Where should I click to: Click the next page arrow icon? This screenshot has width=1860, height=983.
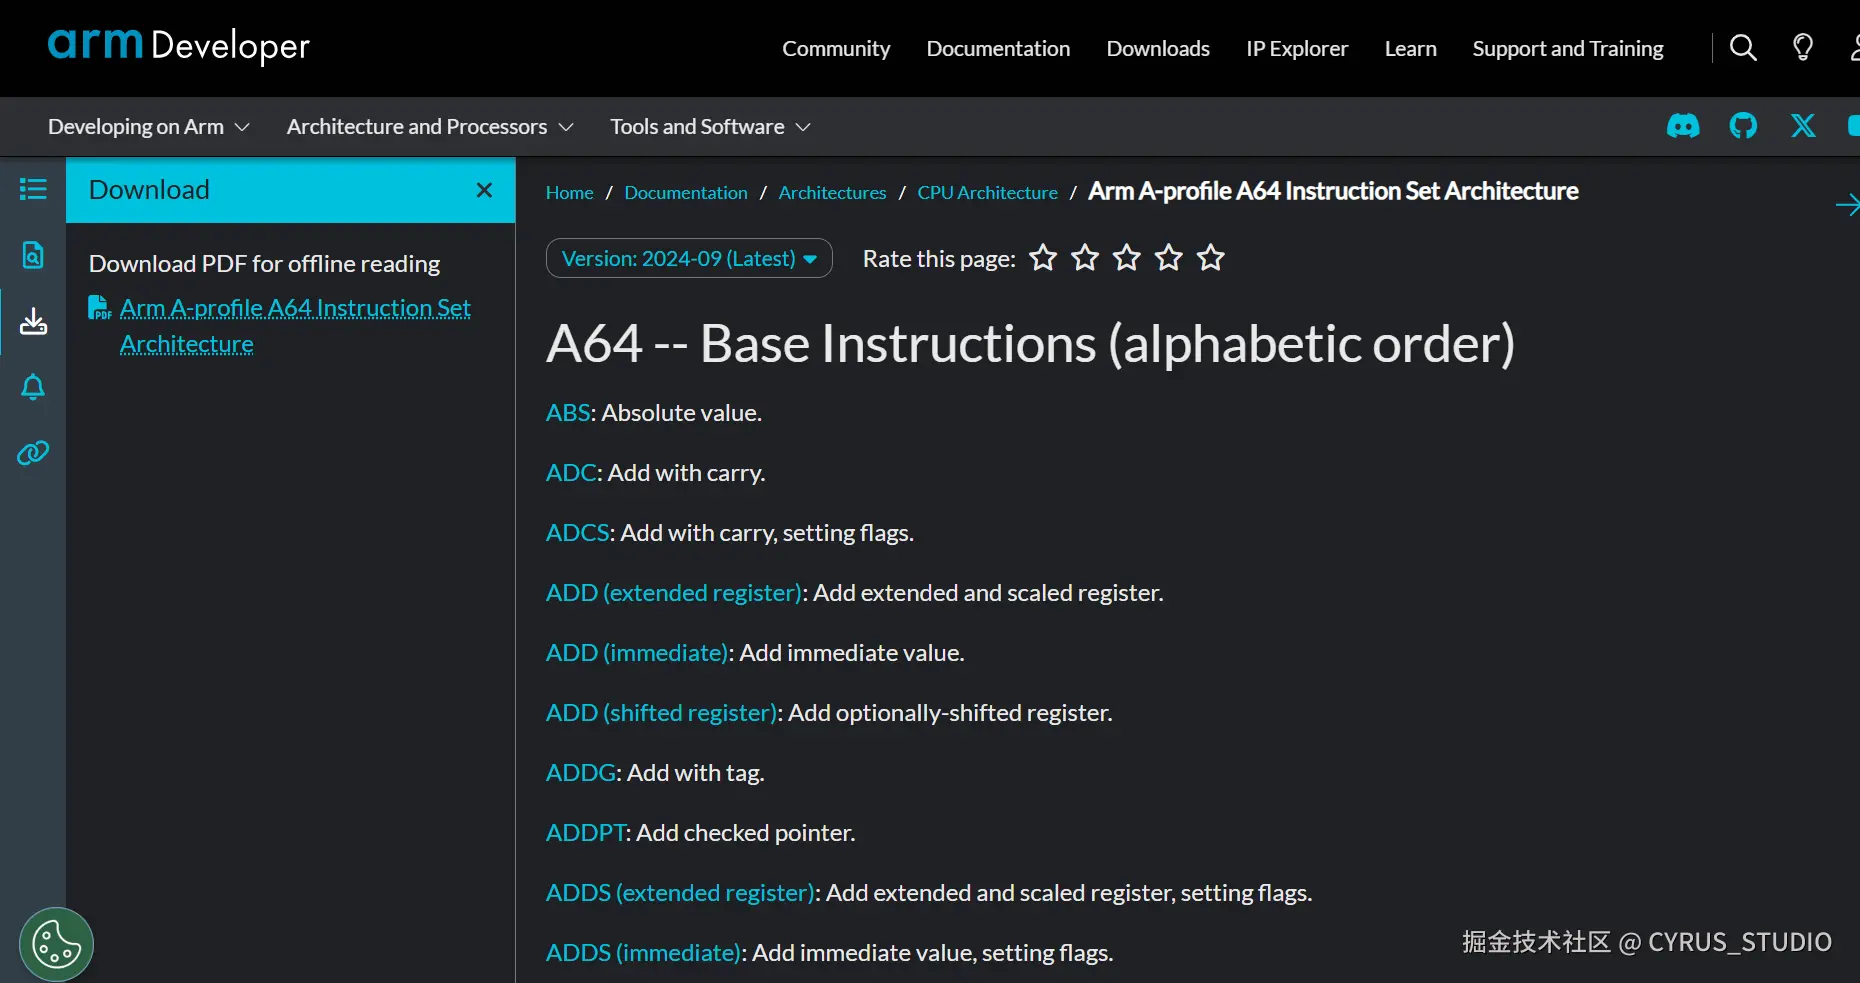tap(1847, 205)
